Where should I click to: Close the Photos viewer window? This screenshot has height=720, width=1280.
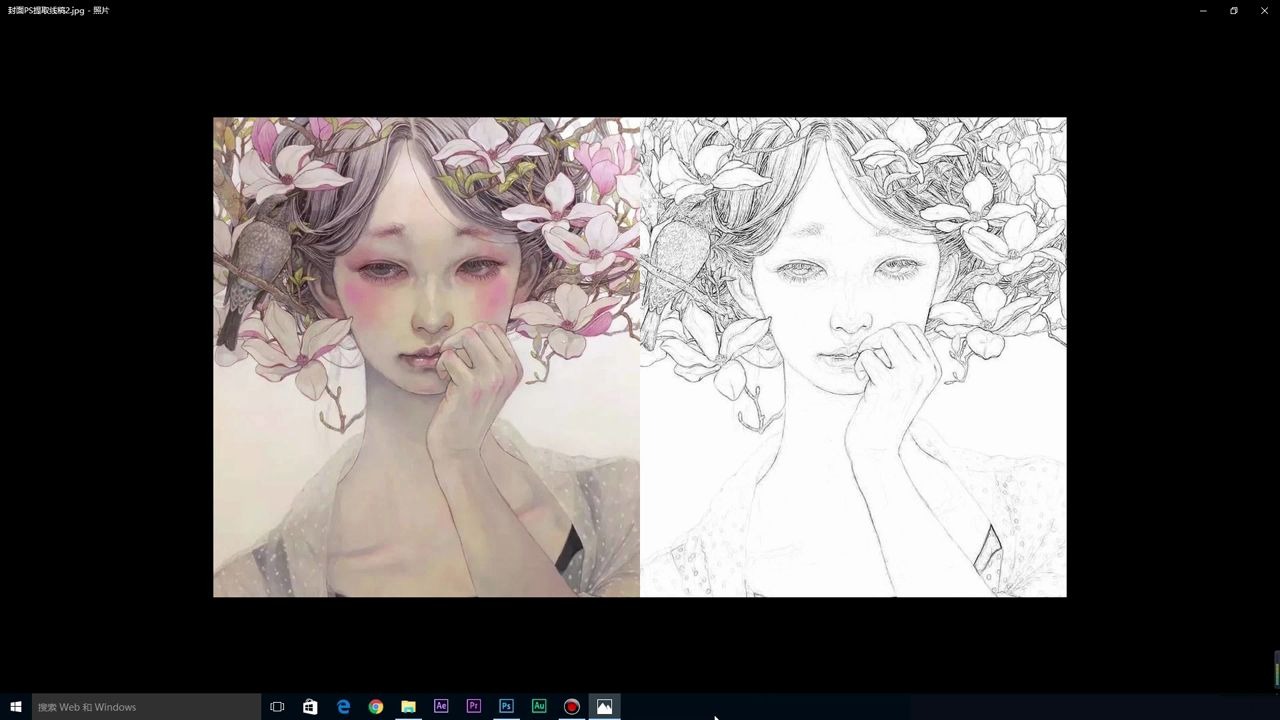tap(1264, 10)
